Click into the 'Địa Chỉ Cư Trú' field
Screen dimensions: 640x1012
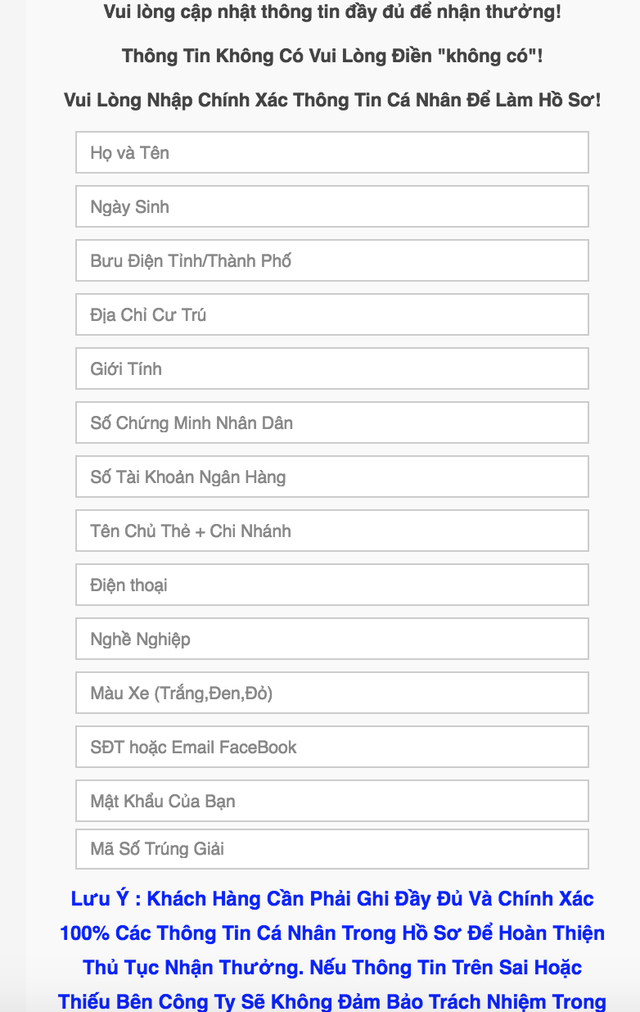[331, 315]
